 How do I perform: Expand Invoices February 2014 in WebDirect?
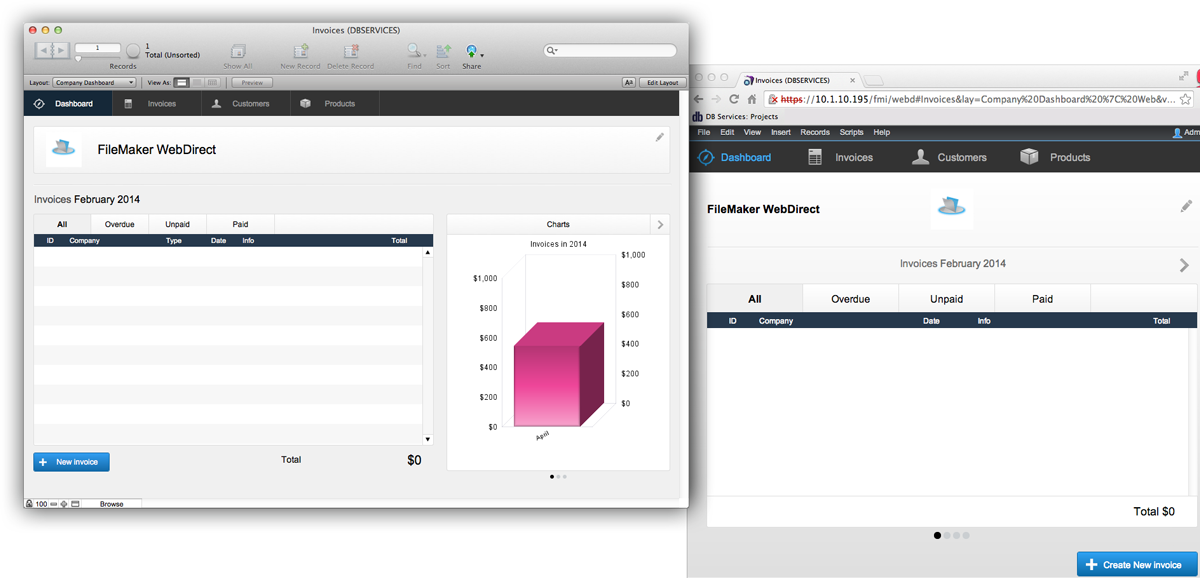click(x=1184, y=264)
